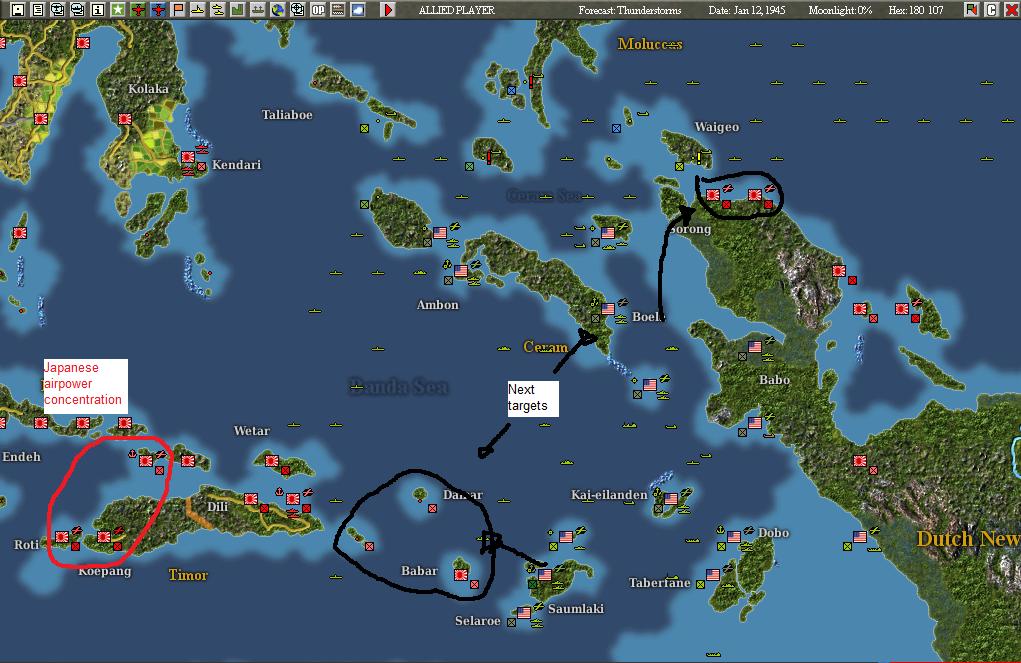Open the cloud weather icon
Screen dimensions: 1021x663
pos(357,9)
